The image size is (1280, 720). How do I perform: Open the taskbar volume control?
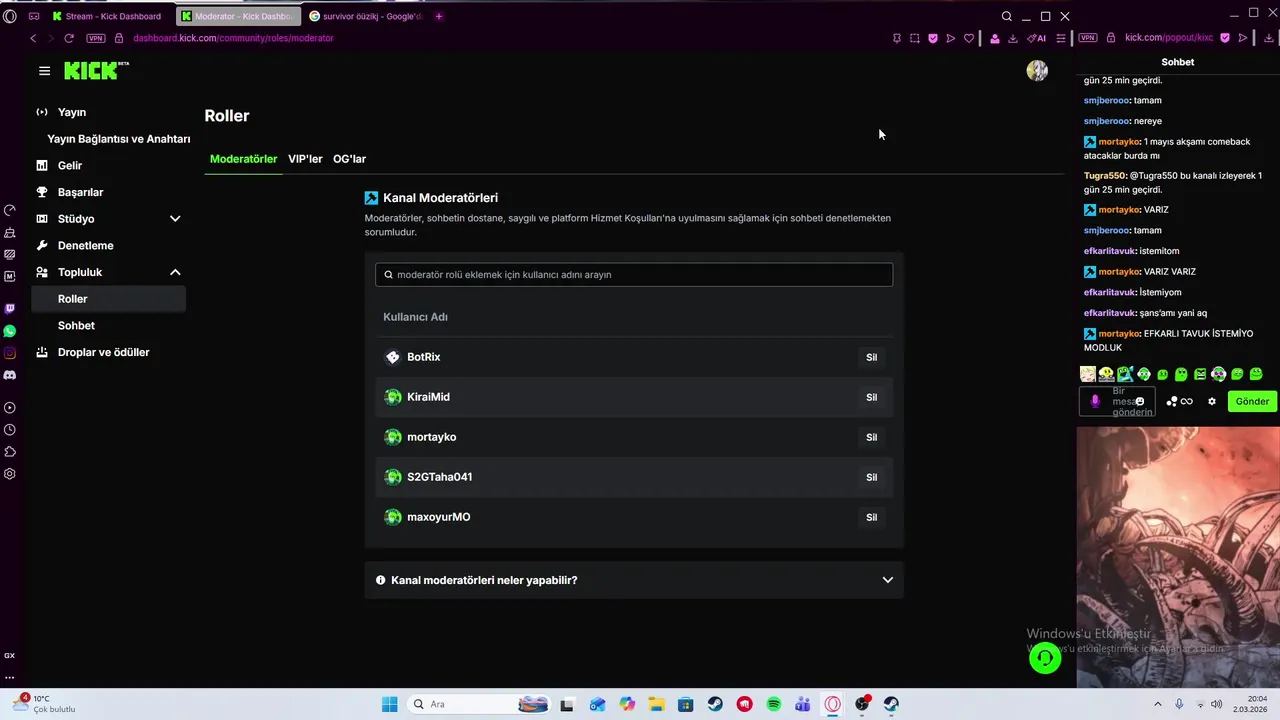pos(1217,704)
